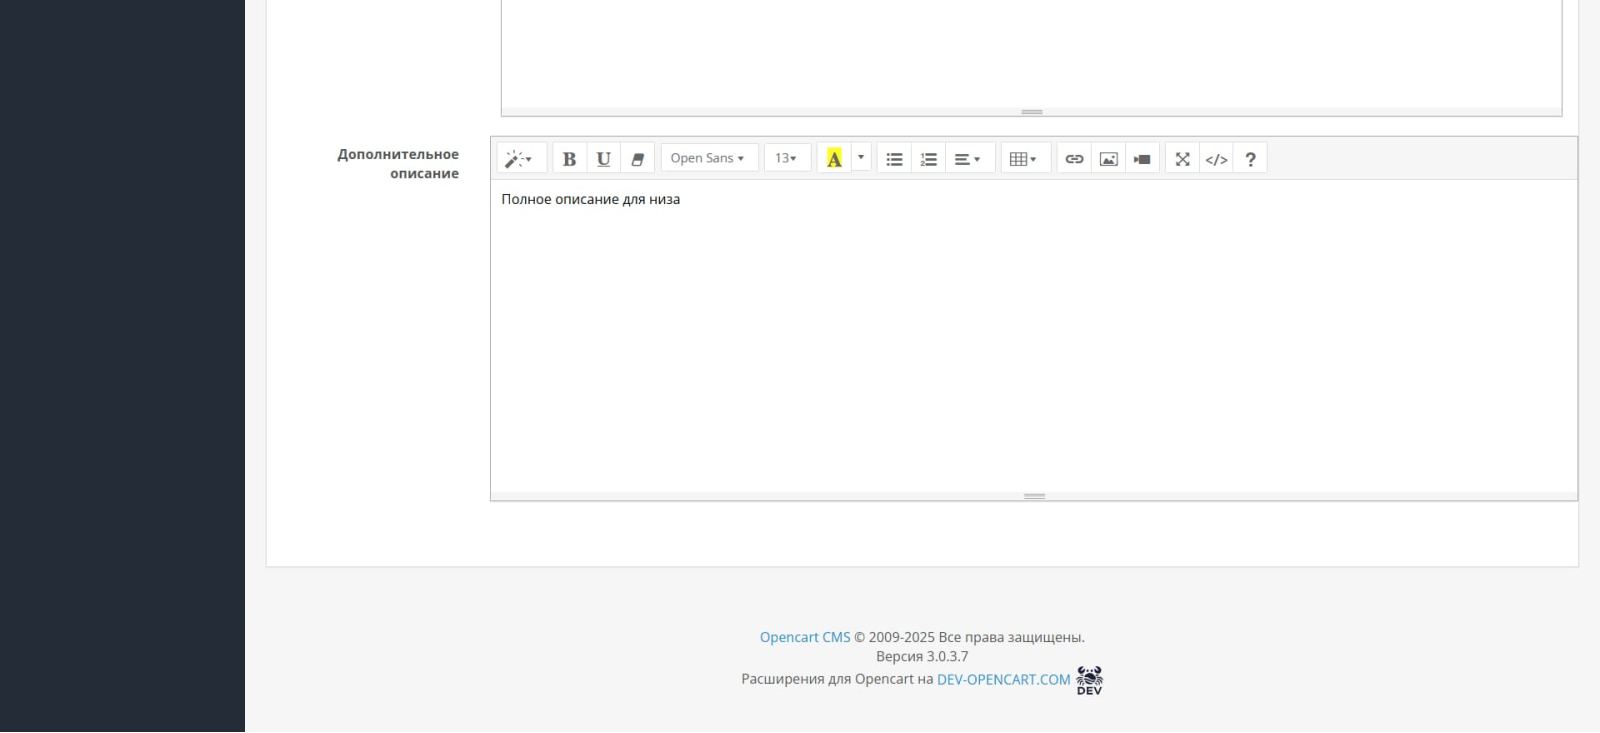Click the DEV crab logo
Screen dimensions: 1600x733
pos(1089,680)
